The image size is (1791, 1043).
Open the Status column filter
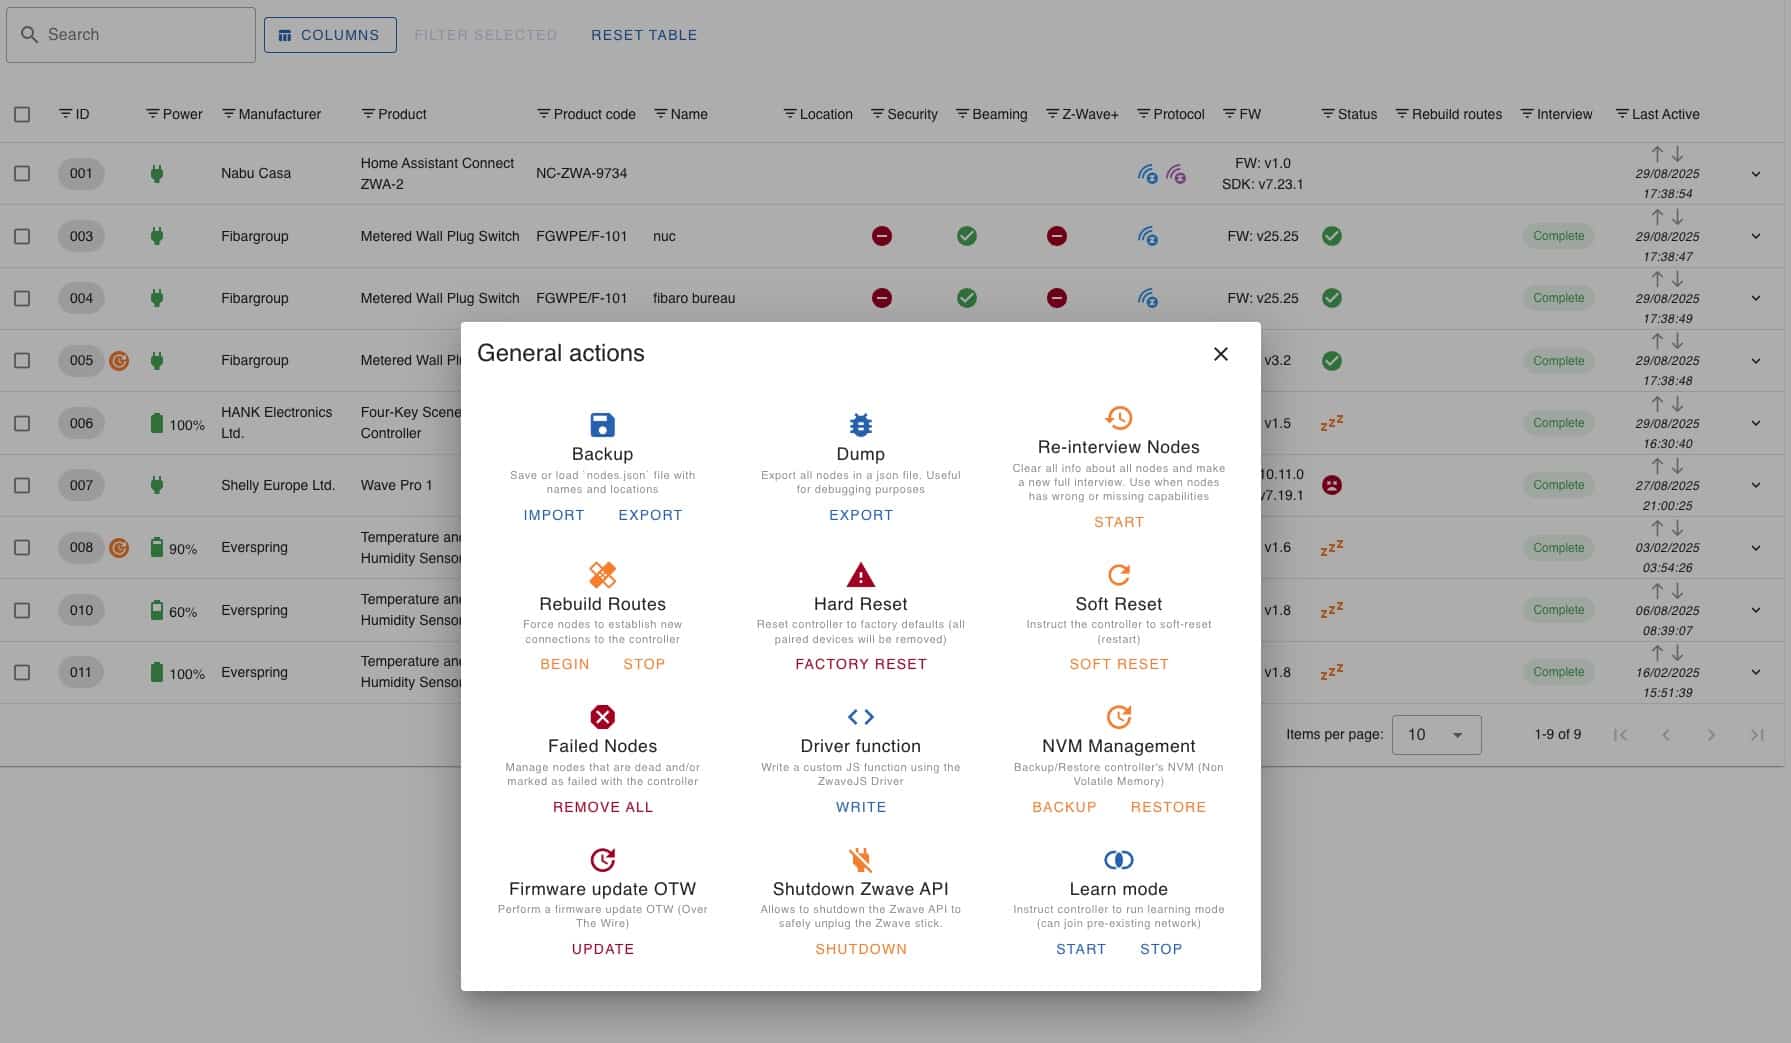click(x=1328, y=114)
